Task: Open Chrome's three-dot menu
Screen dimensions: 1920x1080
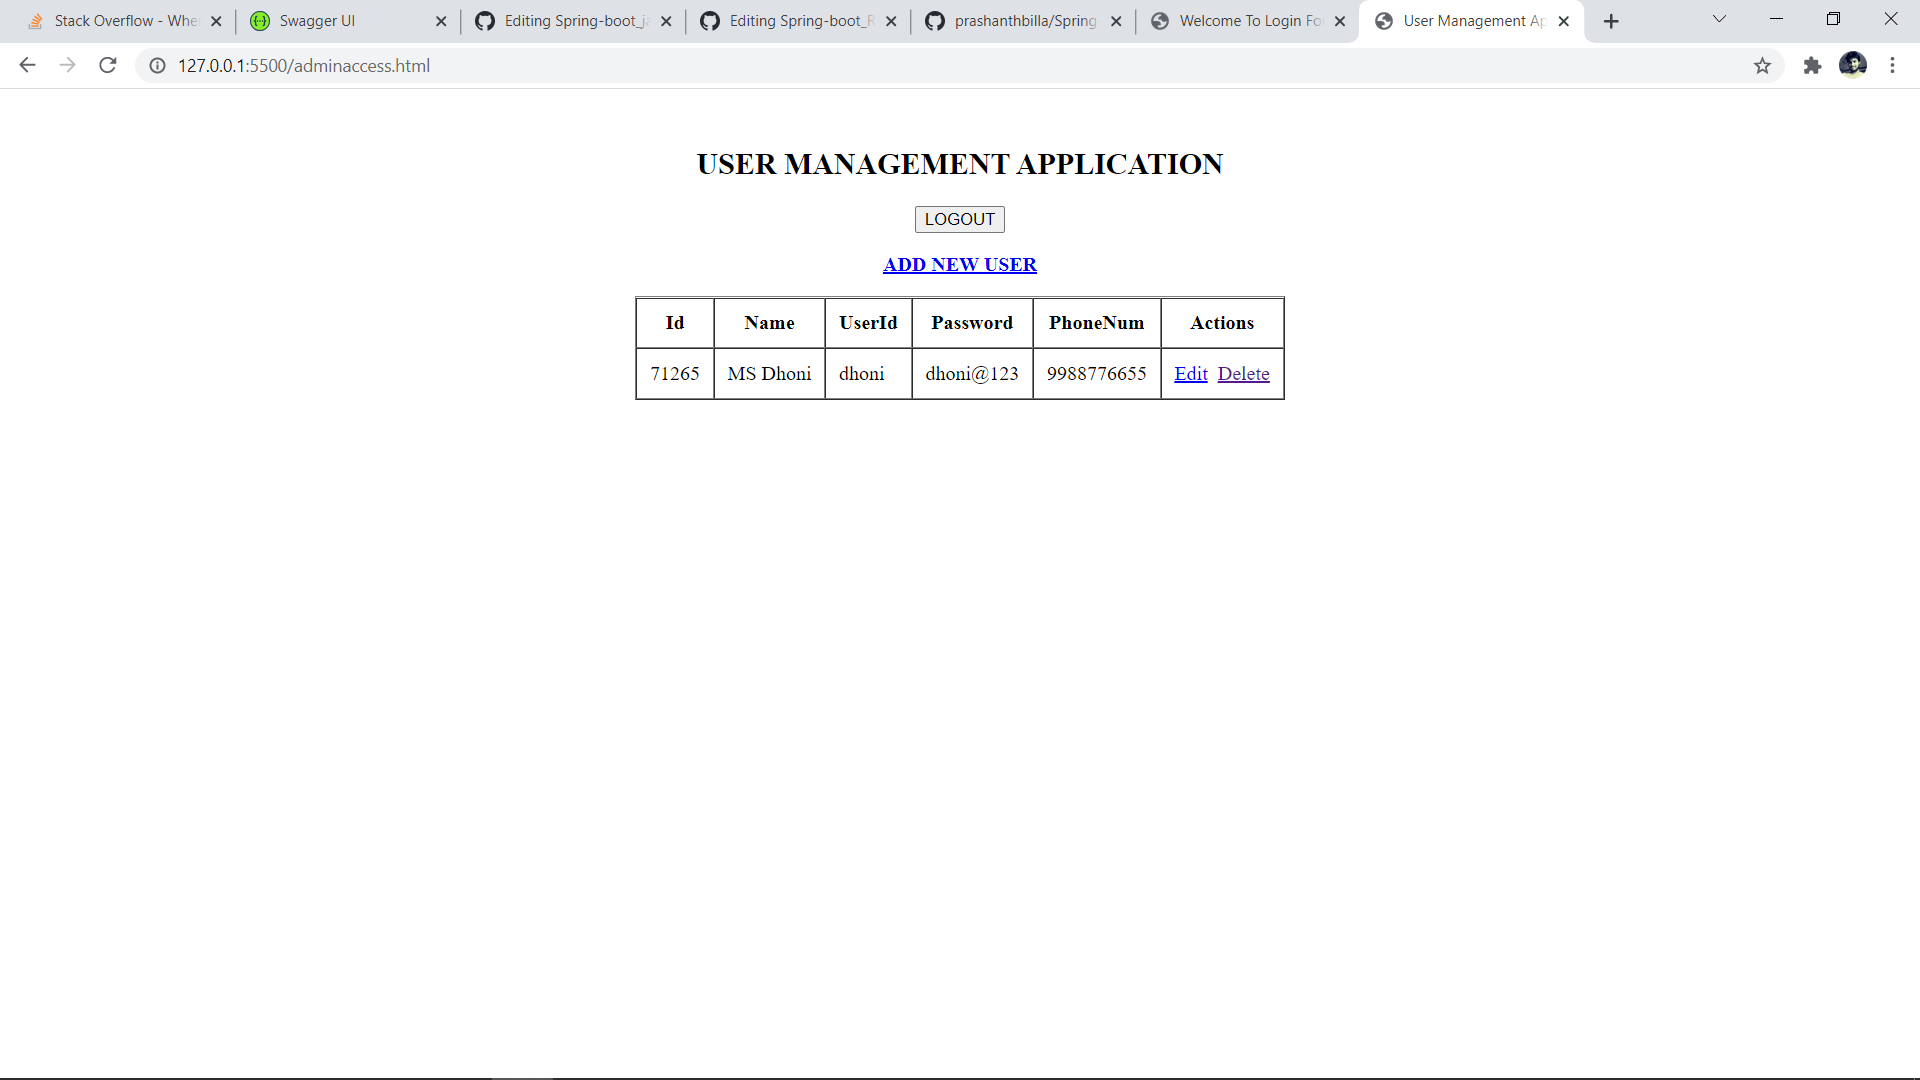Action: pos(1893,65)
